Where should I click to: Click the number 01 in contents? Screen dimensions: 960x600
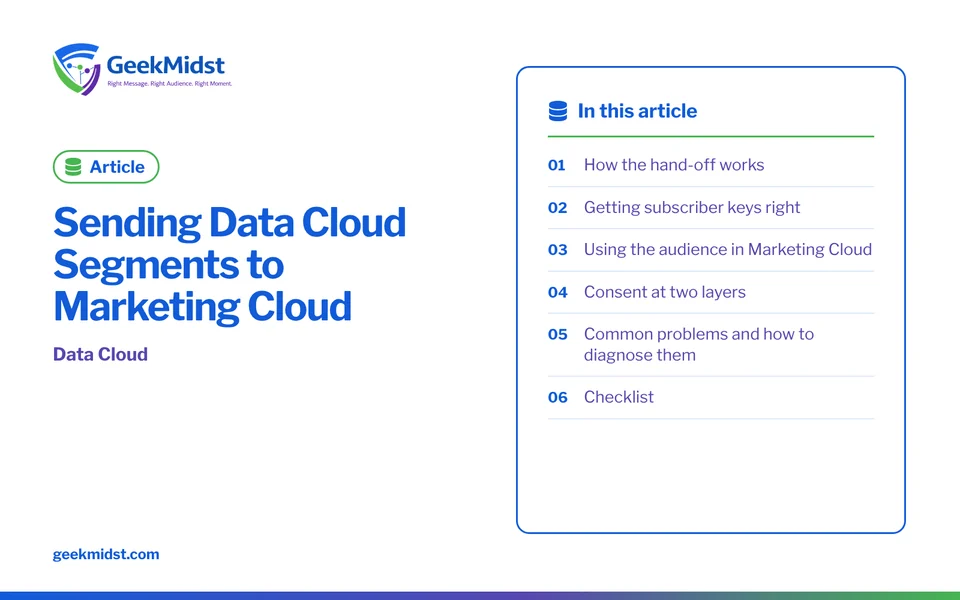click(x=557, y=165)
